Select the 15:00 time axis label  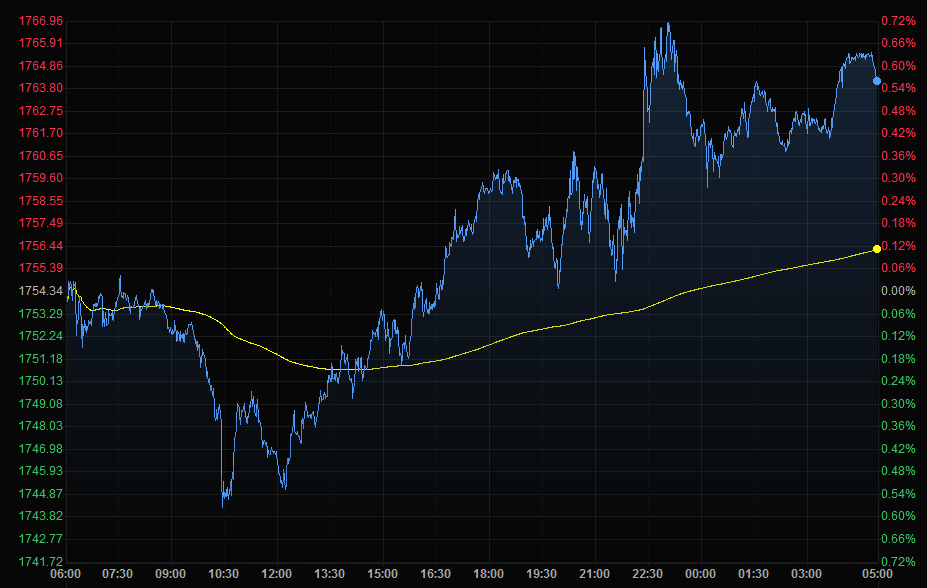click(x=382, y=574)
